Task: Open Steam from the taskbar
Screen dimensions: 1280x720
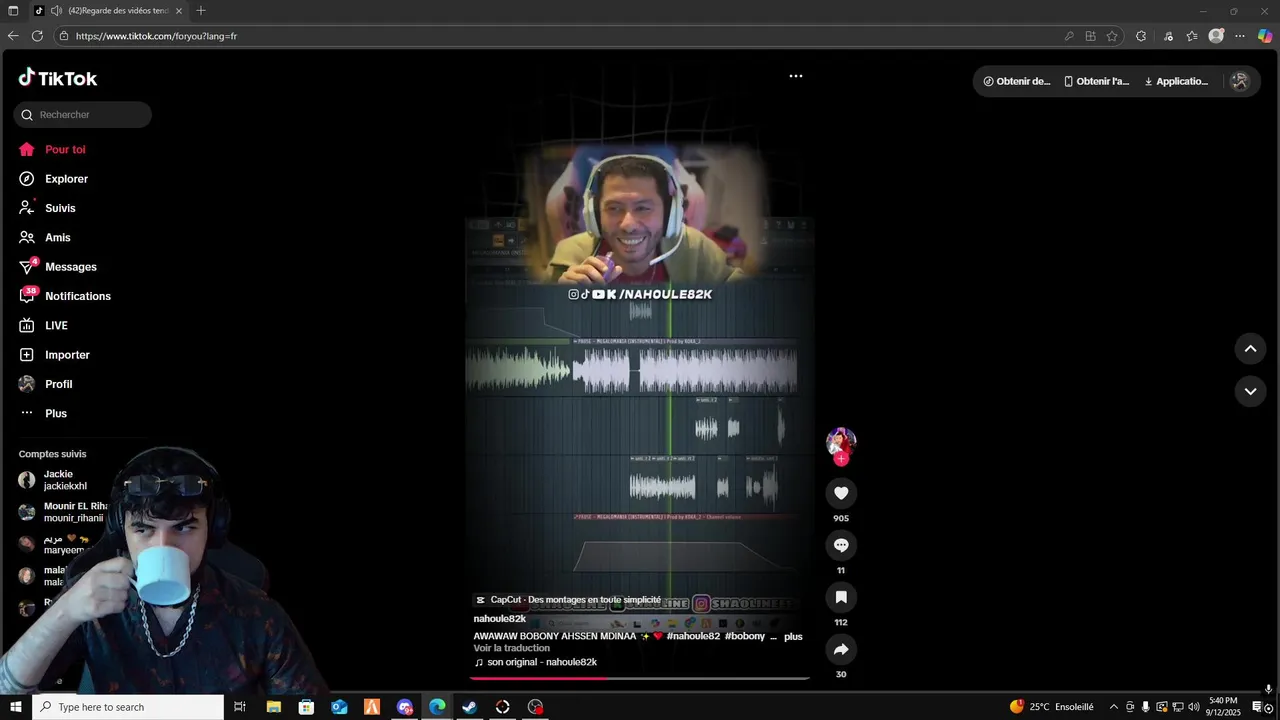Action: (x=469, y=707)
